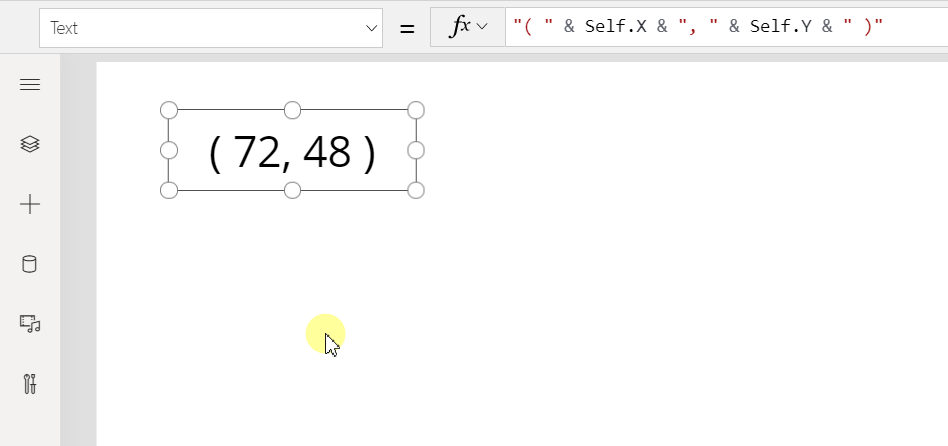Expand the Text property dropdown
Viewport: 948px width, 446px height.
click(372, 28)
